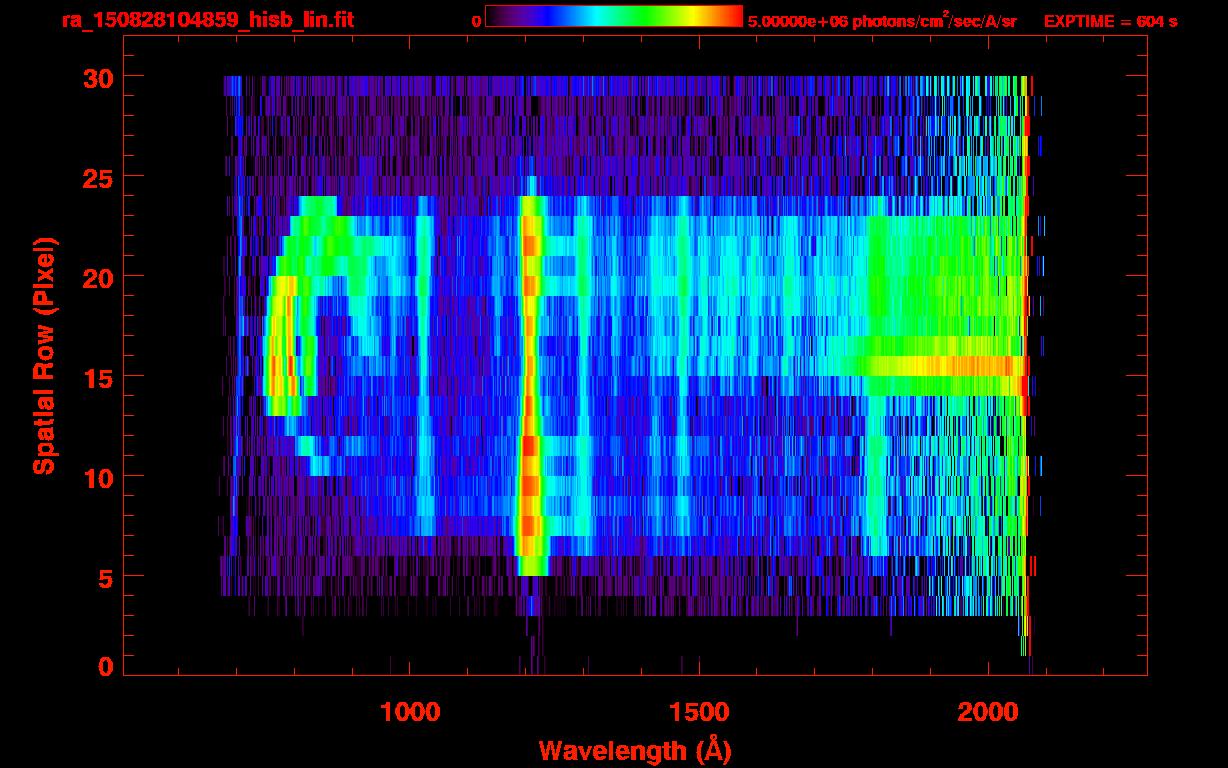Click the file name ra_150828104859_hisb_lin.fit title

point(206,21)
